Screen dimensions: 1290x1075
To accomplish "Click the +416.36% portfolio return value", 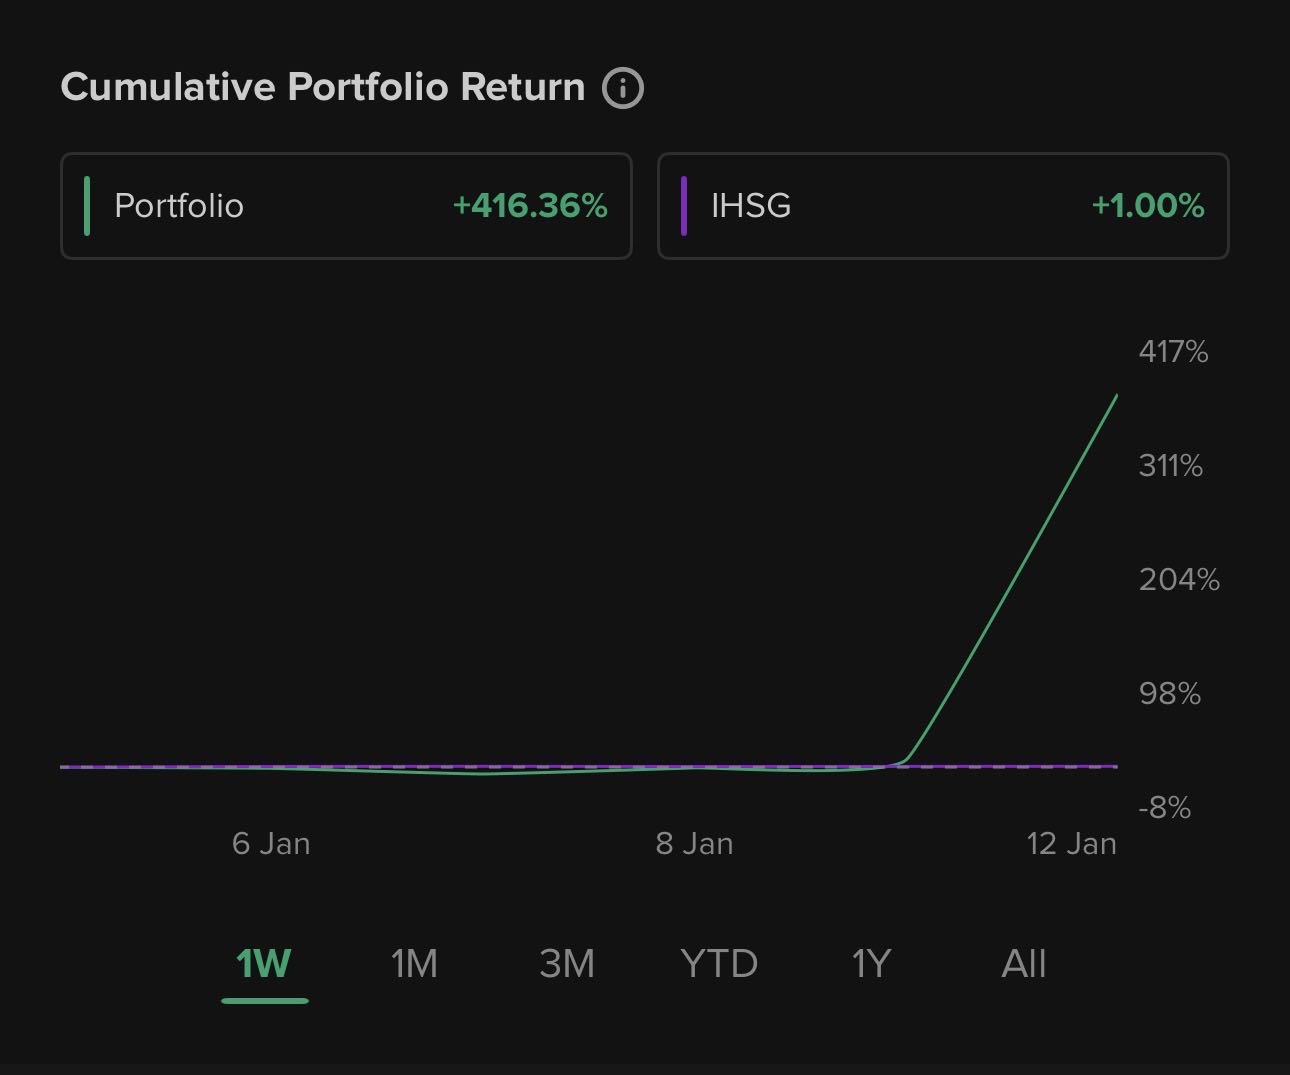I will click(x=530, y=206).
